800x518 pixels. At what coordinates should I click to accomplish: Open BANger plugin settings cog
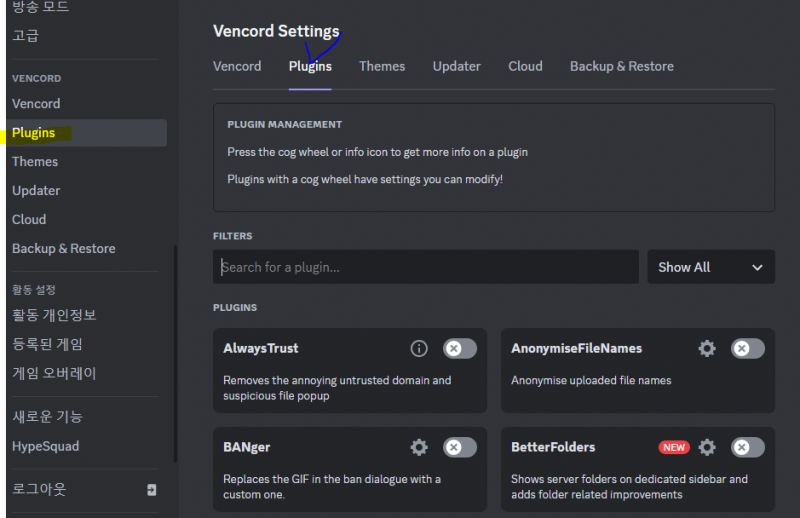(419, 448)
